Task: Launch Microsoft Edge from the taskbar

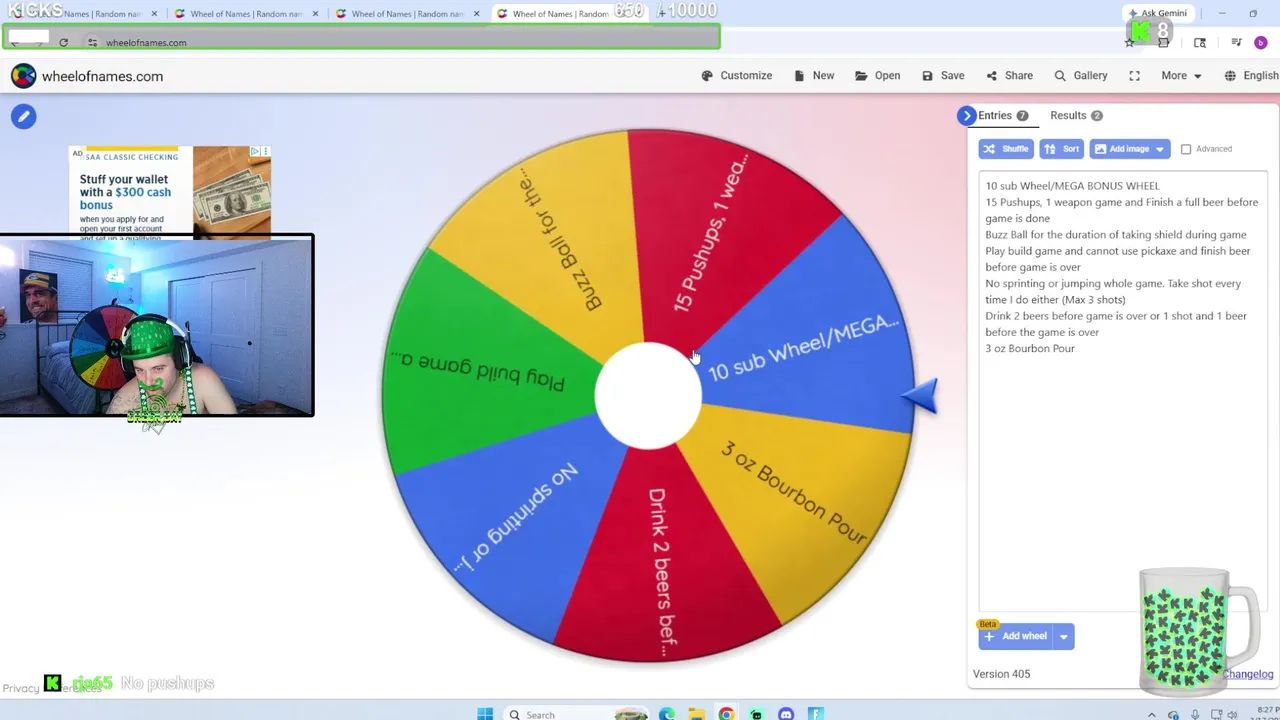Action: pyautogui.click(x=666, y=714)
